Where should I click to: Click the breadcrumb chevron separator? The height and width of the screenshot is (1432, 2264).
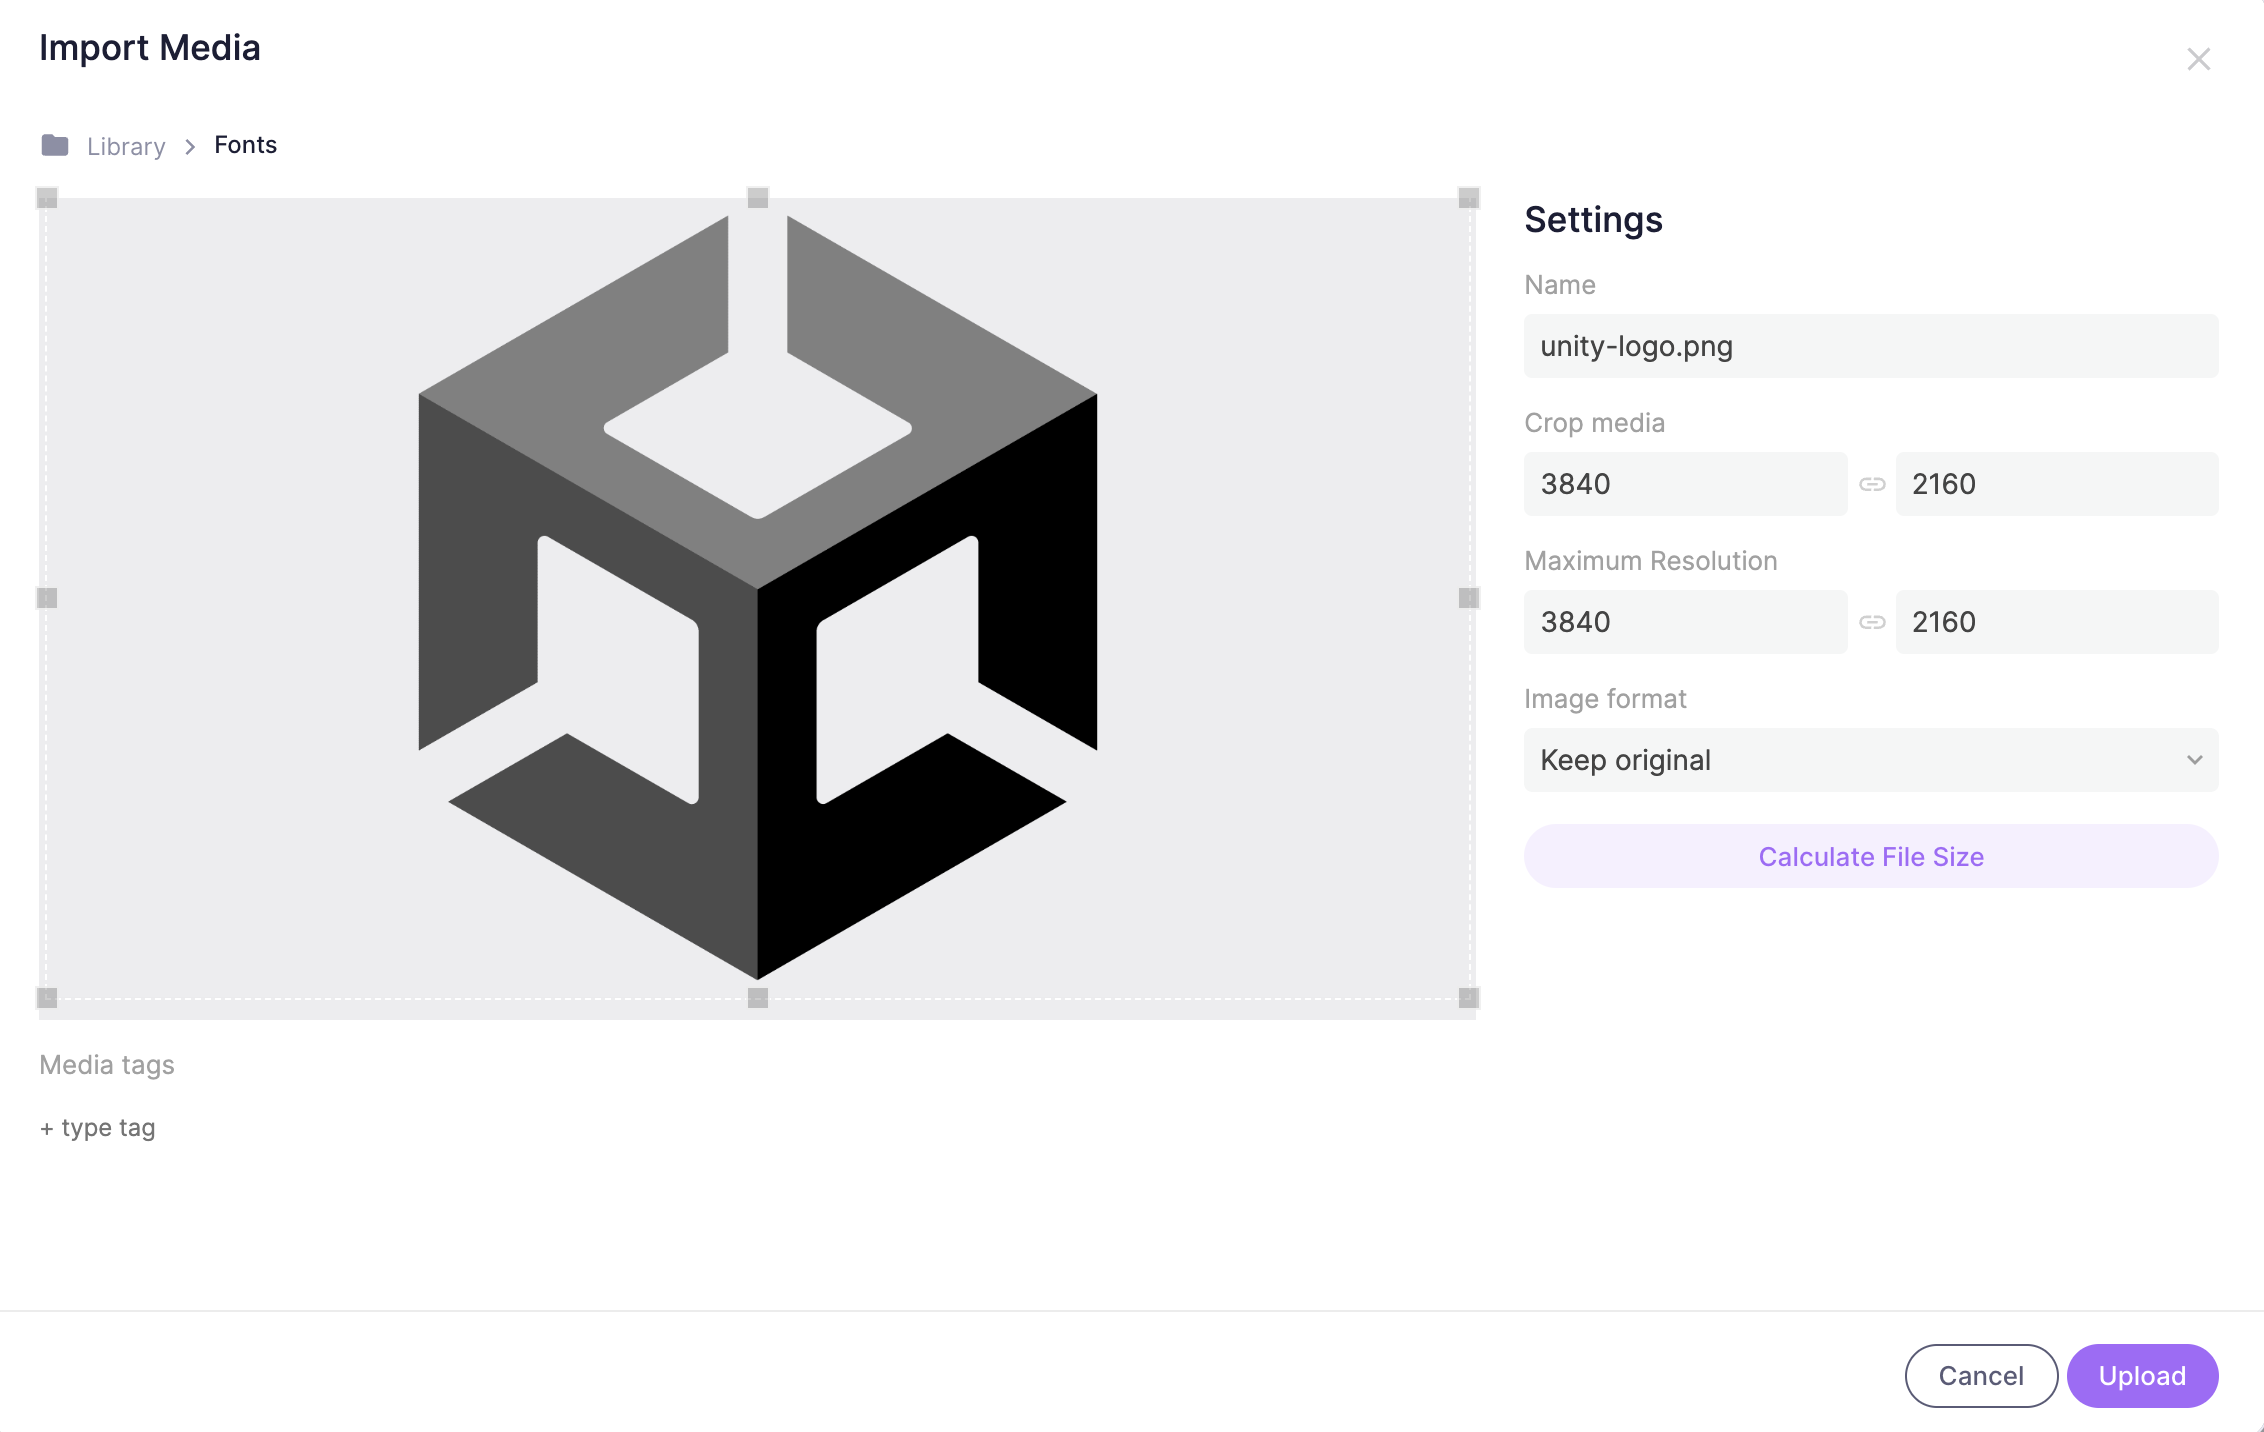[190, 147]
